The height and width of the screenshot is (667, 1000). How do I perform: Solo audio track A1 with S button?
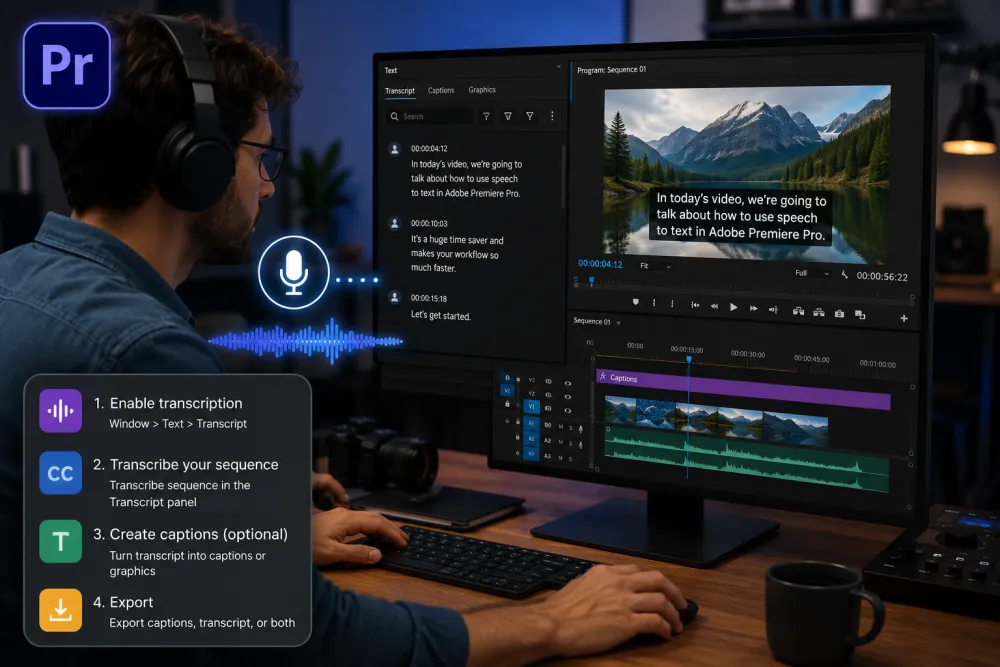pyautogui.click(x=571, y=428)
